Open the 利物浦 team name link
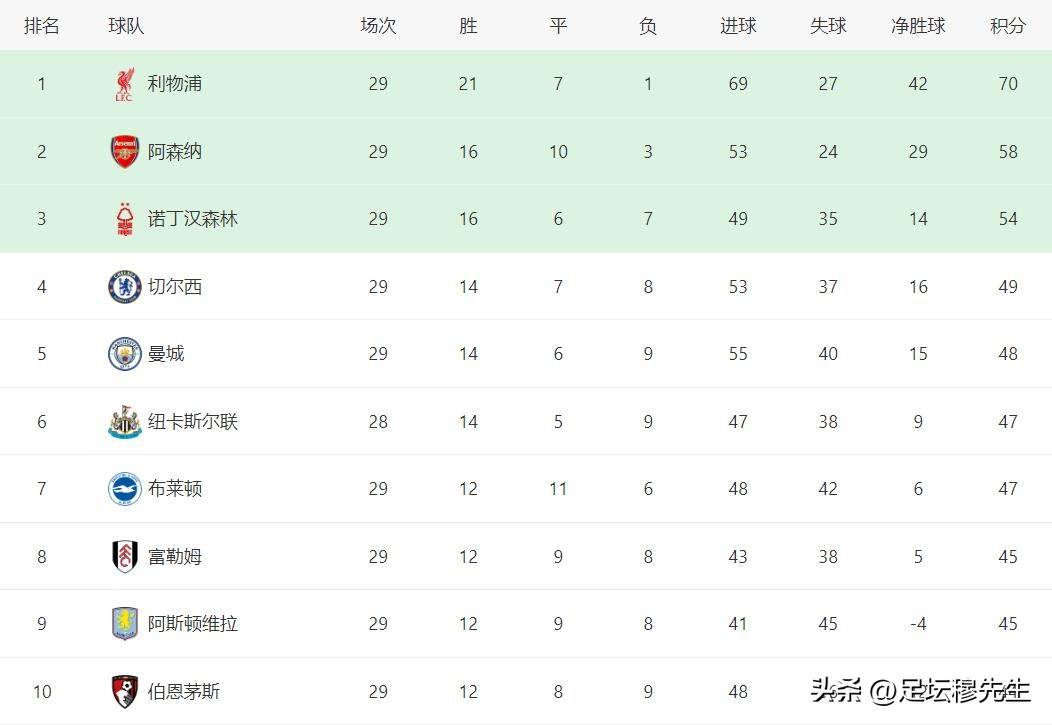The height and width of the screenshot is (725, 1052). click(175, 84)
